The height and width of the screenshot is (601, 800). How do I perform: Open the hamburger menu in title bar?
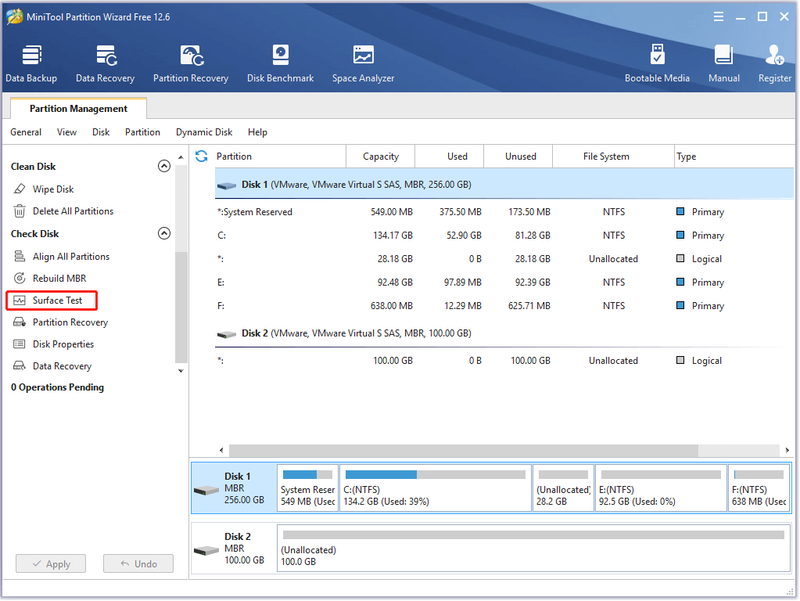tap(718, 17)
